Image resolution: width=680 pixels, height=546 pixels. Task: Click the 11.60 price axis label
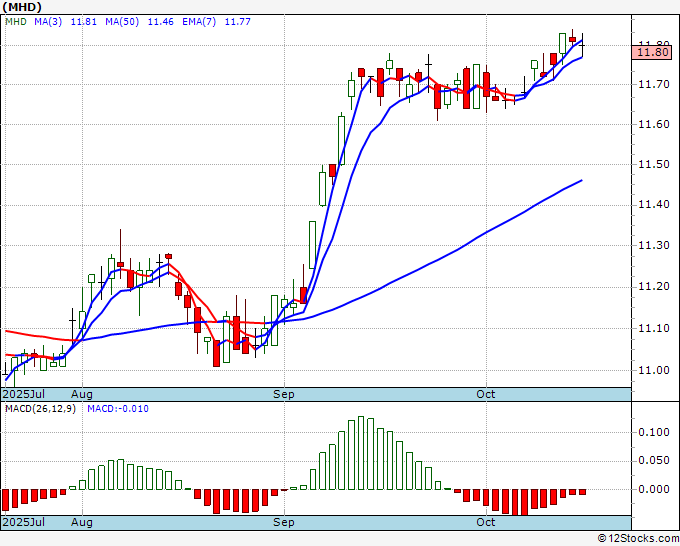point(654,124)
